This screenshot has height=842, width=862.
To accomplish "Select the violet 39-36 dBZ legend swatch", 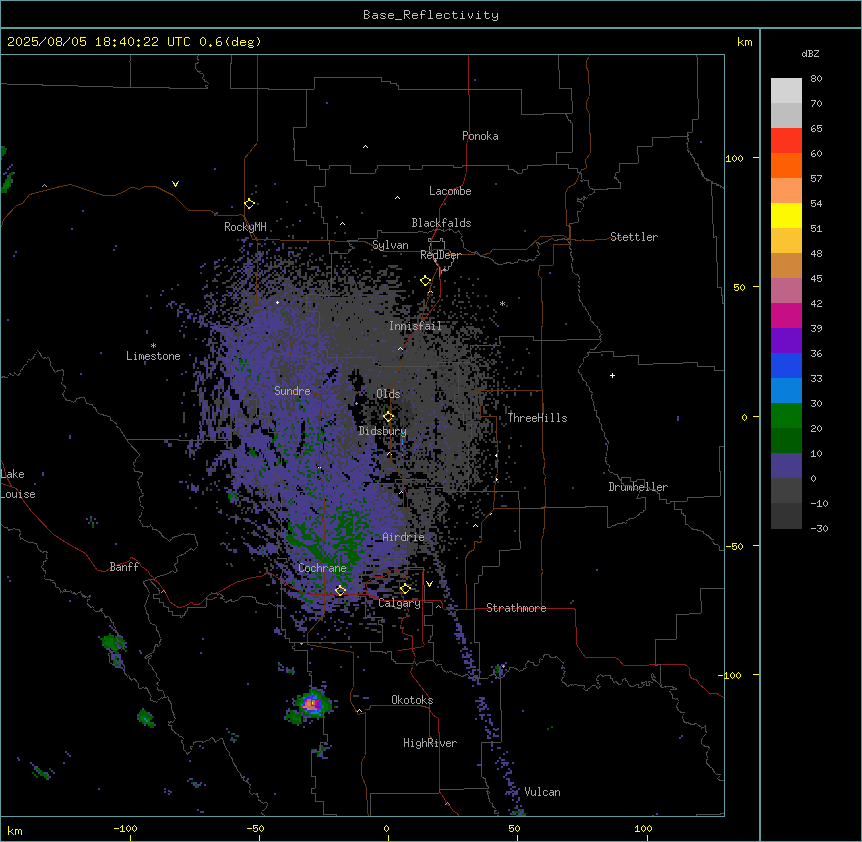I will coord(786,341).
